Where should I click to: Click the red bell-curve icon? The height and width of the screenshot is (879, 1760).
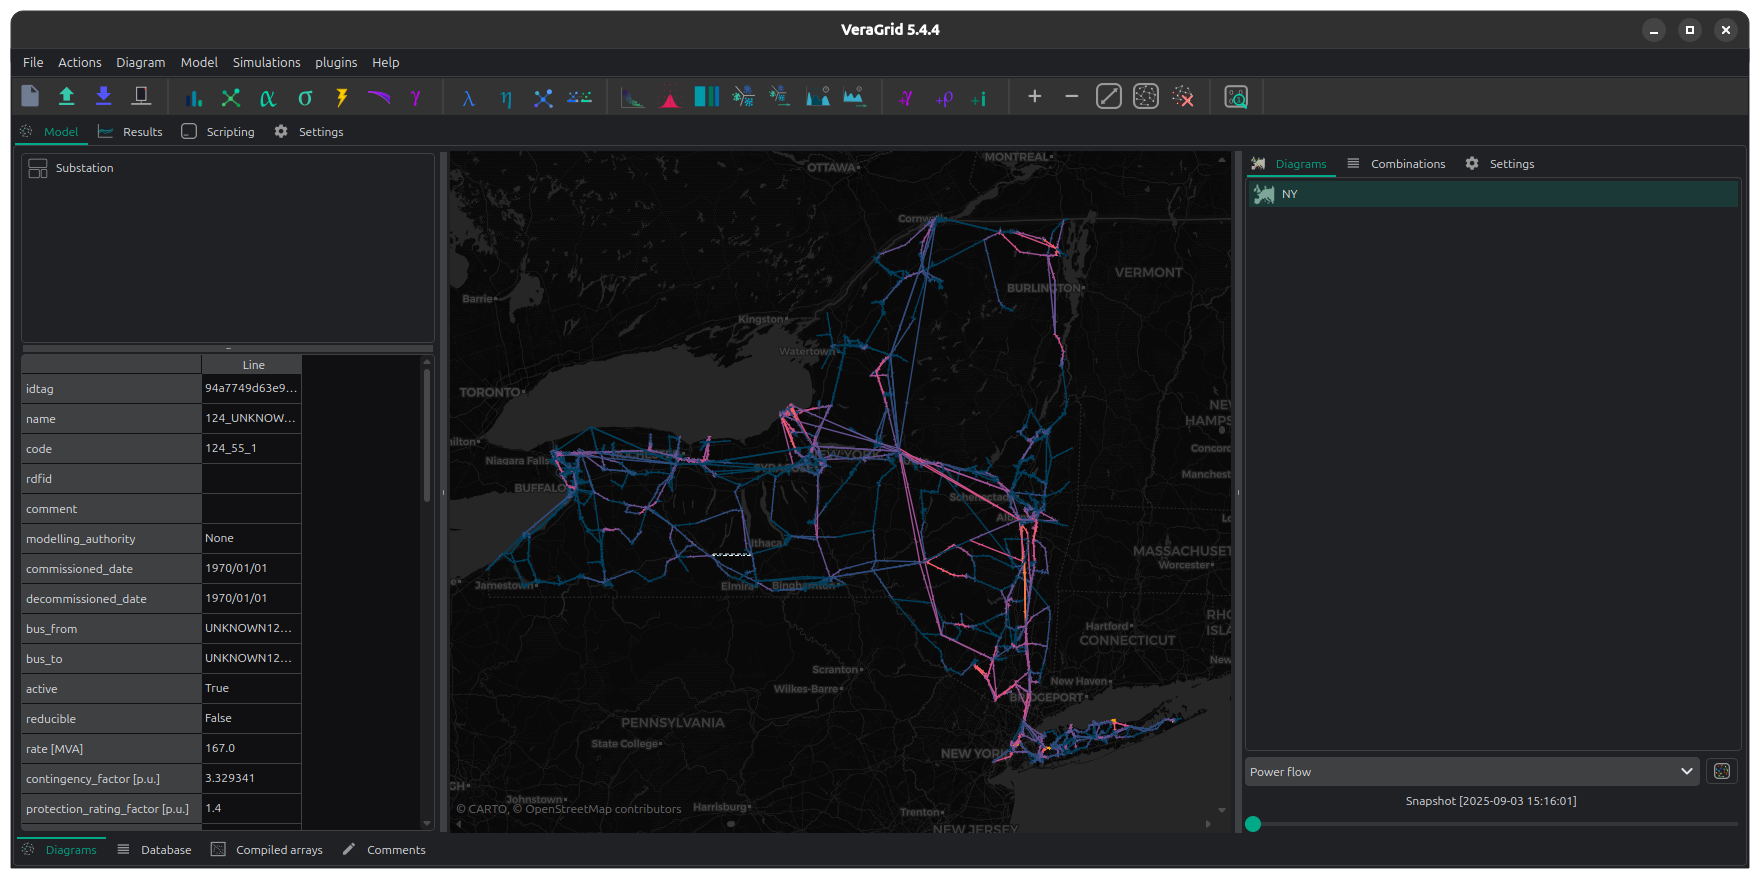tap(670, 98)
